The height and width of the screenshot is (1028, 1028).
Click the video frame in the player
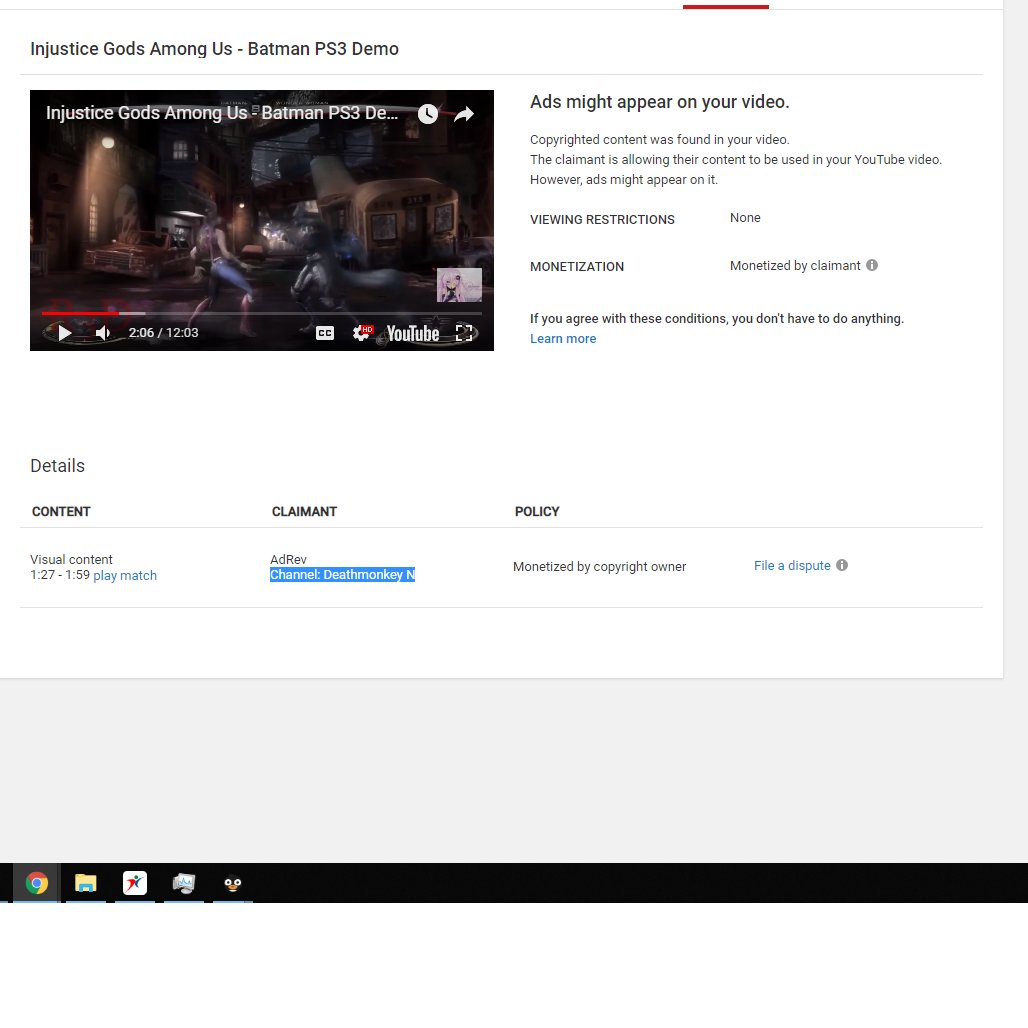(x=262, y=220)
